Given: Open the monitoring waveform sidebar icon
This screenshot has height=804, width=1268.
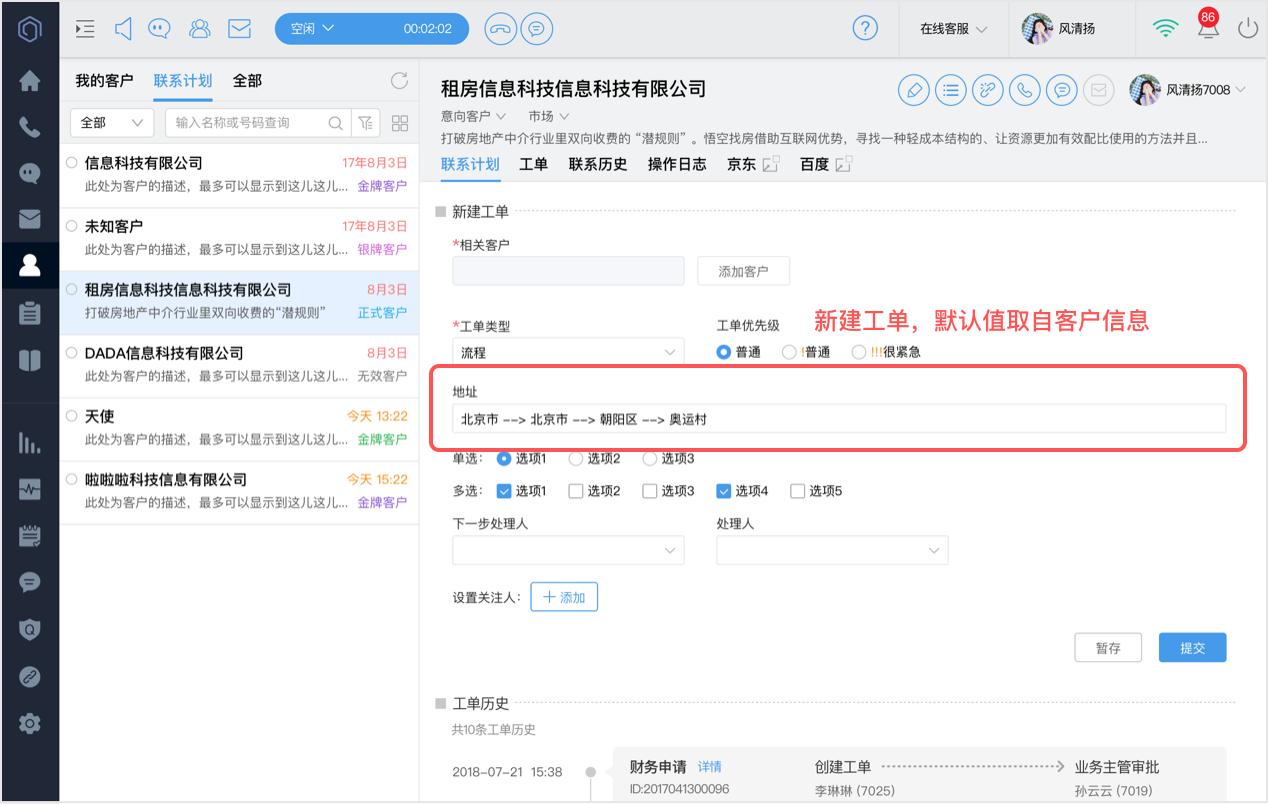Looking at the screenshot, I should (x=30, y=489).
